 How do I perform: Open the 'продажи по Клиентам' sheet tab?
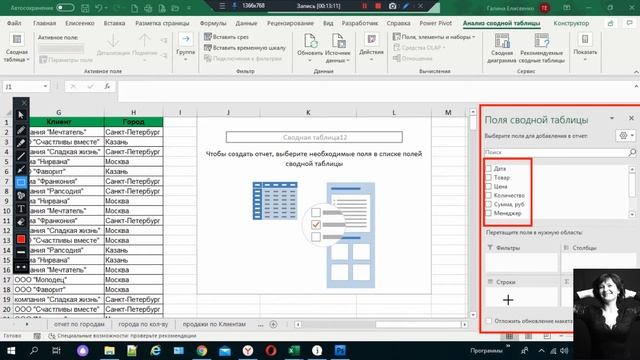(x=214, y=324)
